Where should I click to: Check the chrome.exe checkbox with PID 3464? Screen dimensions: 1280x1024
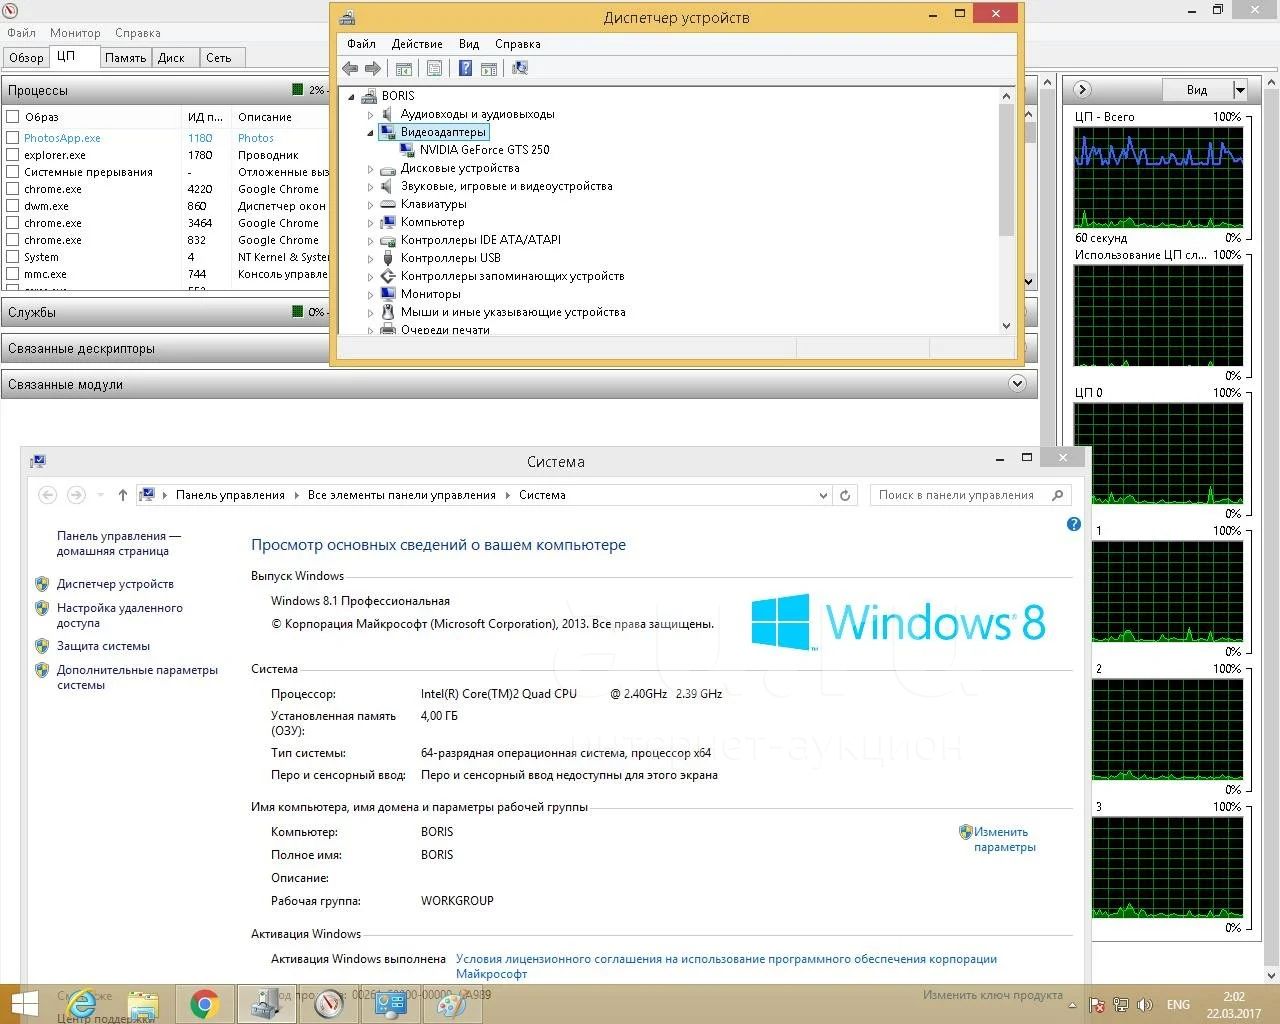(13, 223)
